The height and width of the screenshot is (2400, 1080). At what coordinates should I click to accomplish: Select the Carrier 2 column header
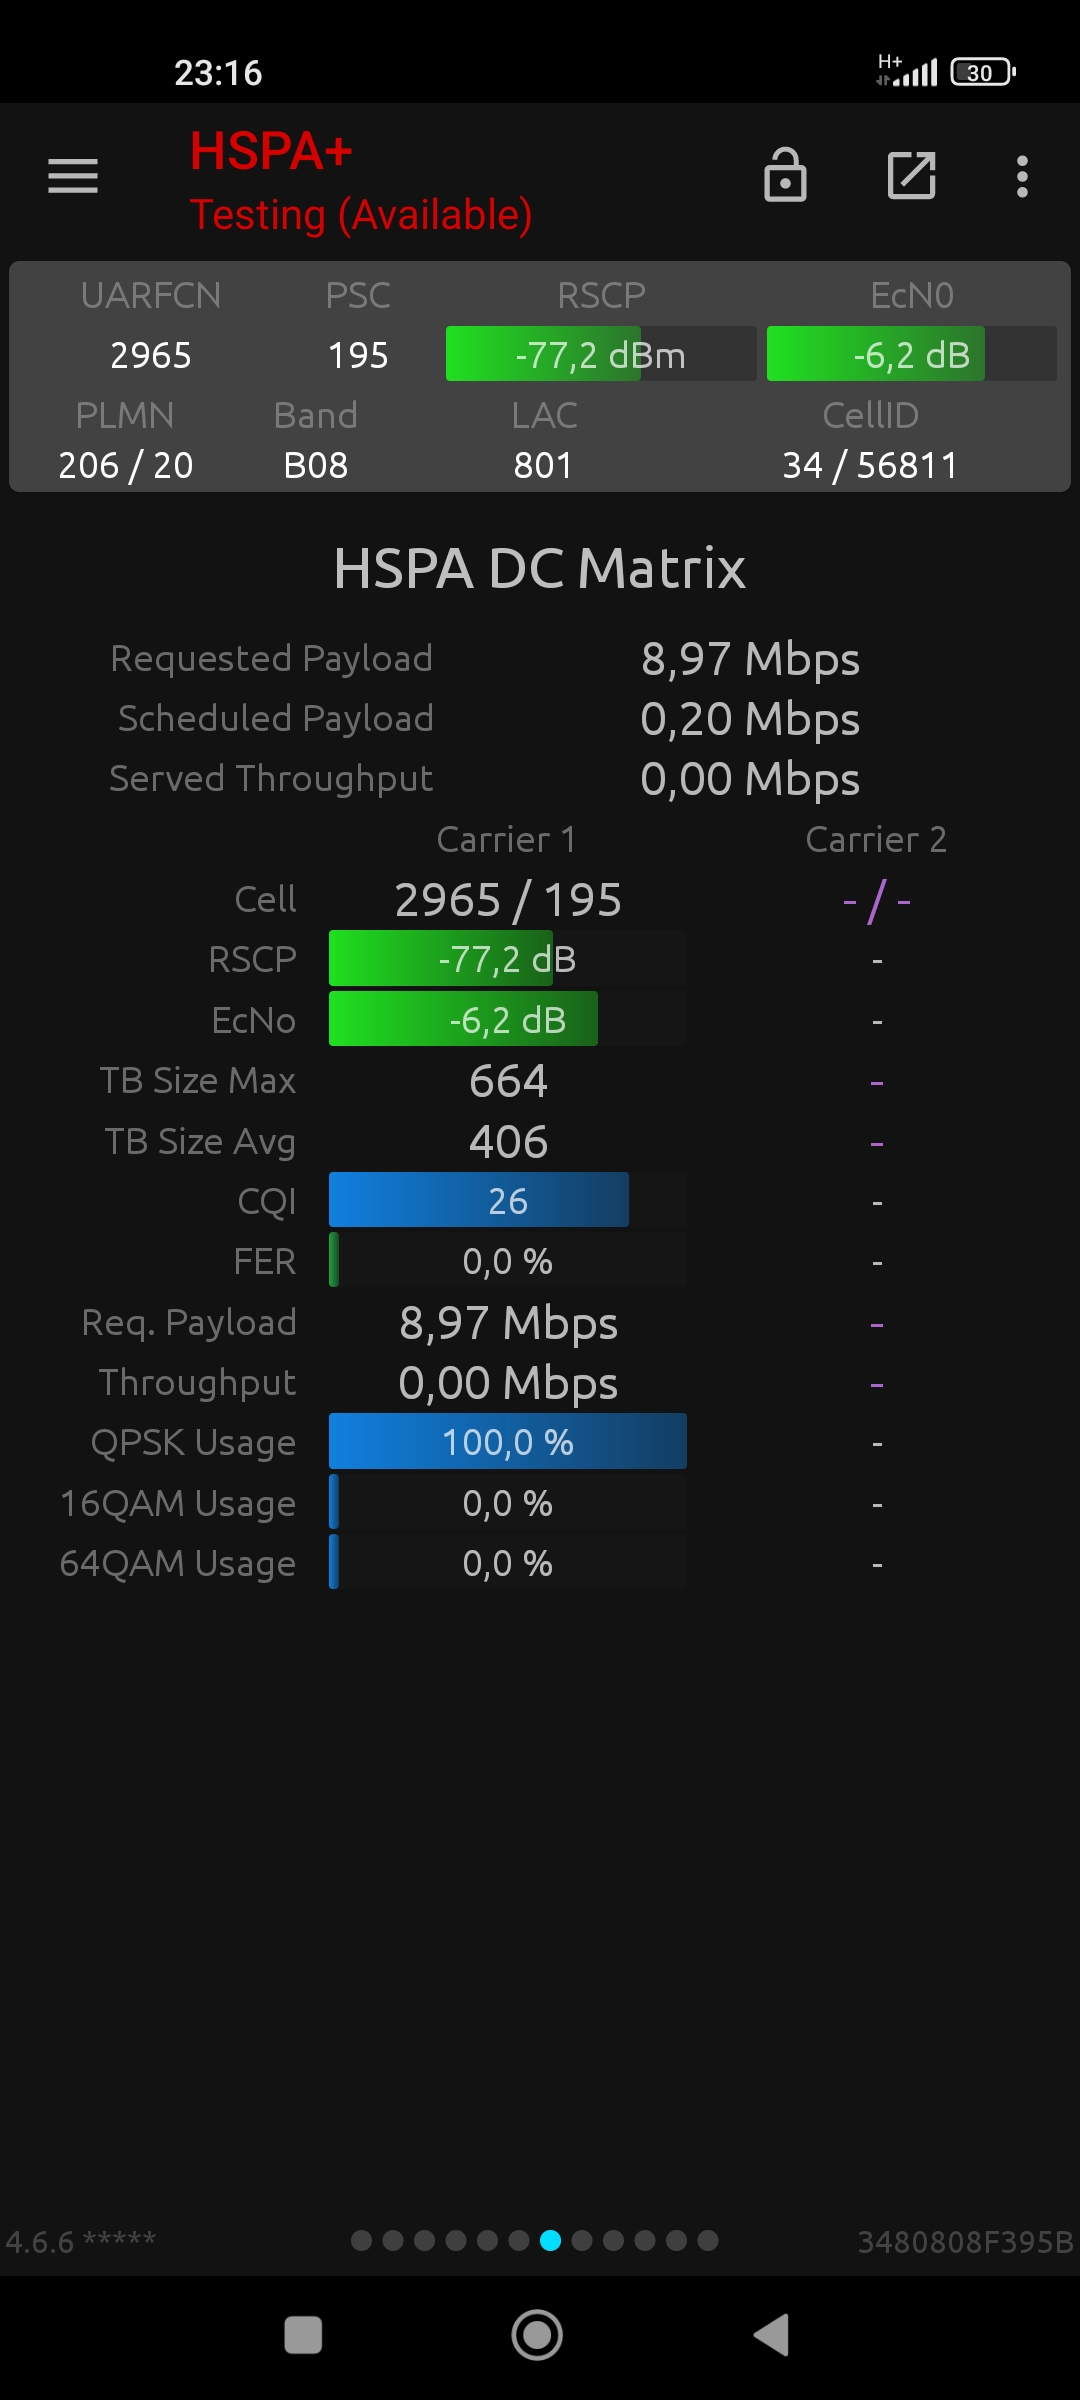pyautogui.click(x=876, y=839)
